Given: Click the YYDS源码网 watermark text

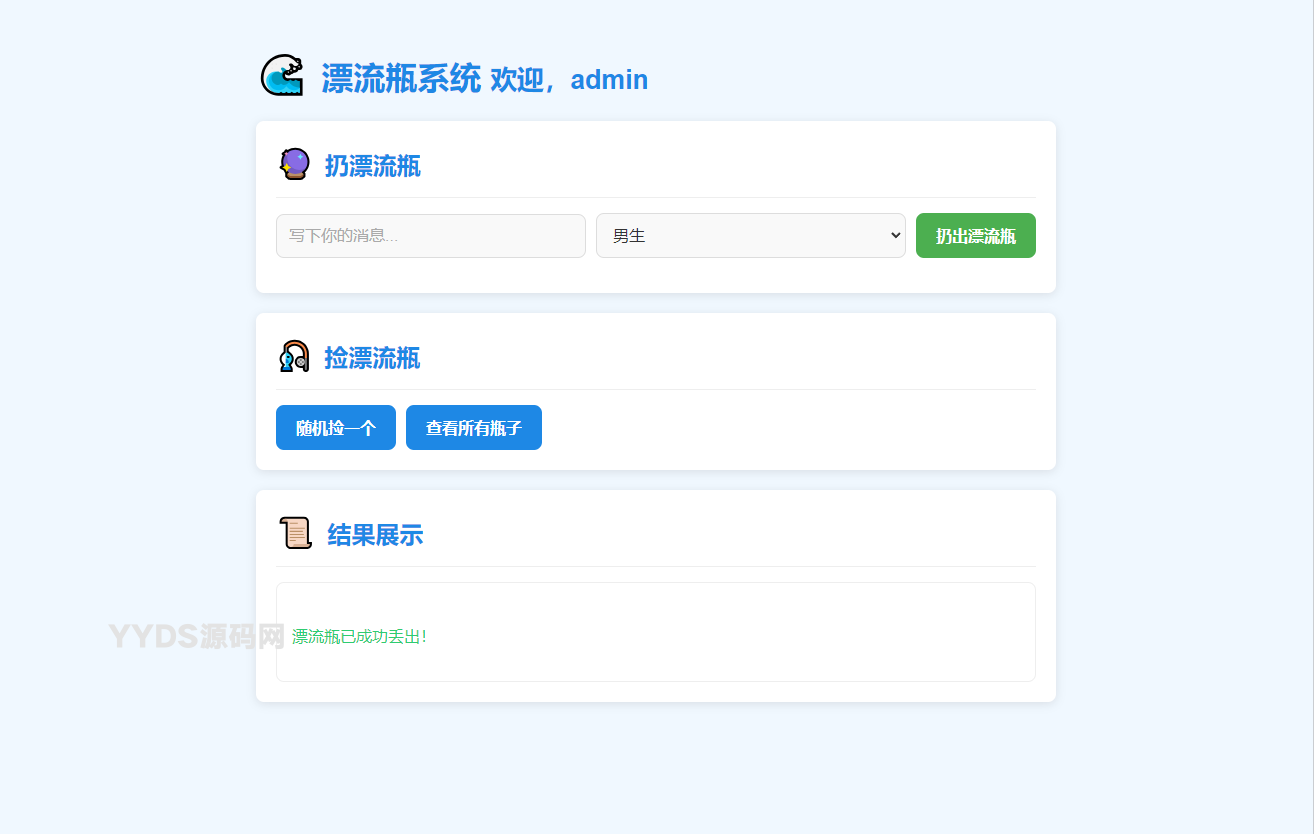Looking at the screenshot, I should pos(197,636).
